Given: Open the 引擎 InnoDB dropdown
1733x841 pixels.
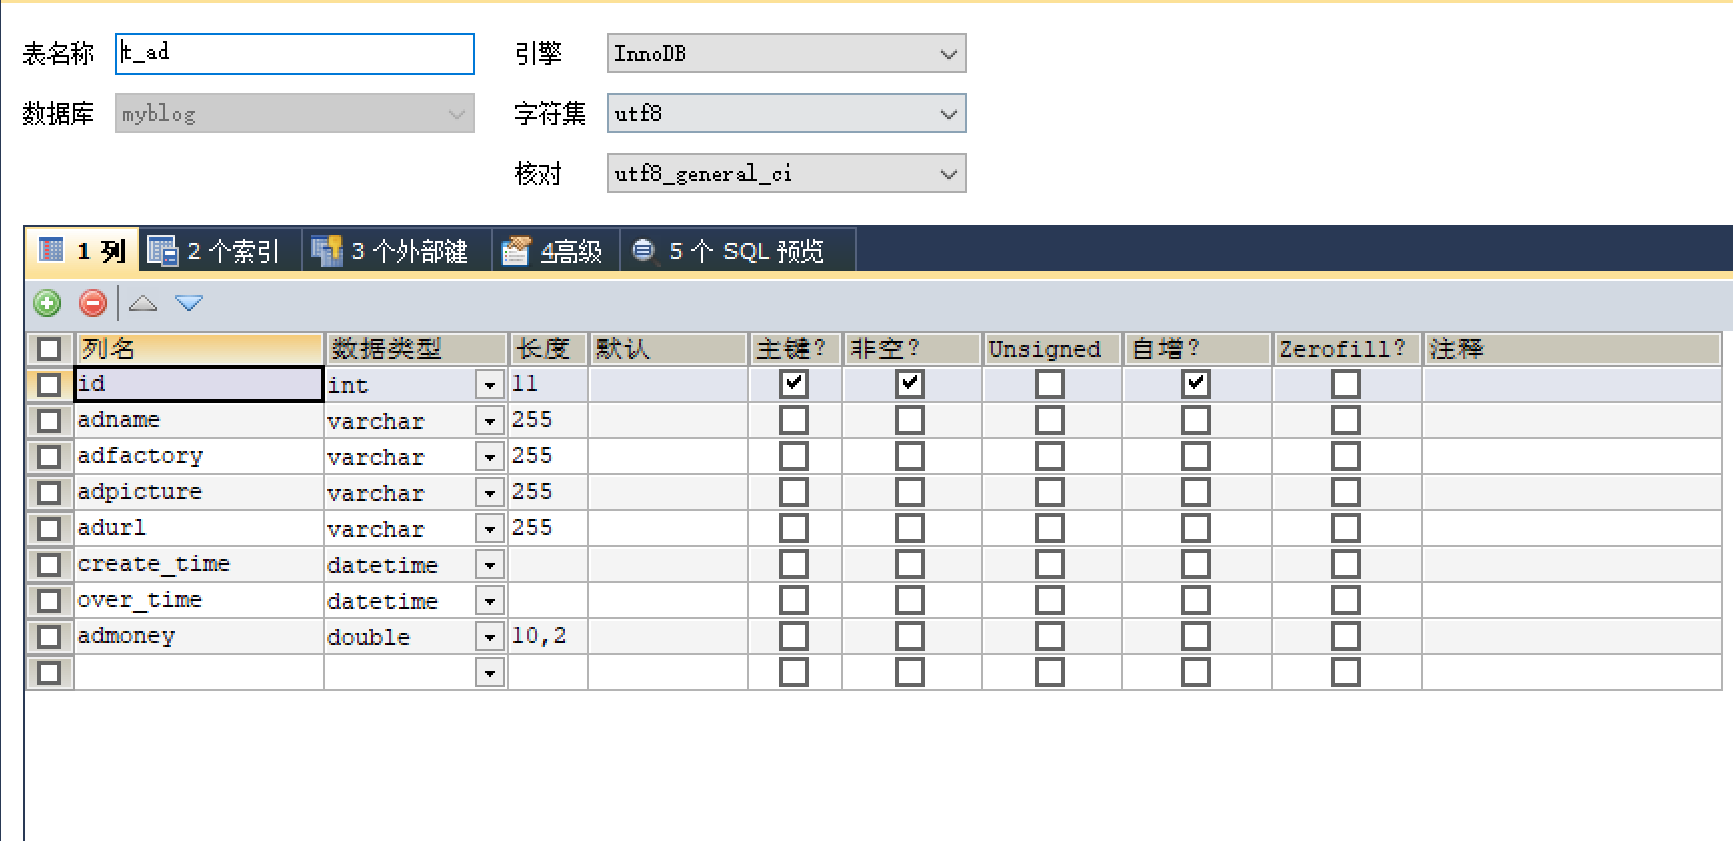Looking at the screenshot, I should 786,54.
